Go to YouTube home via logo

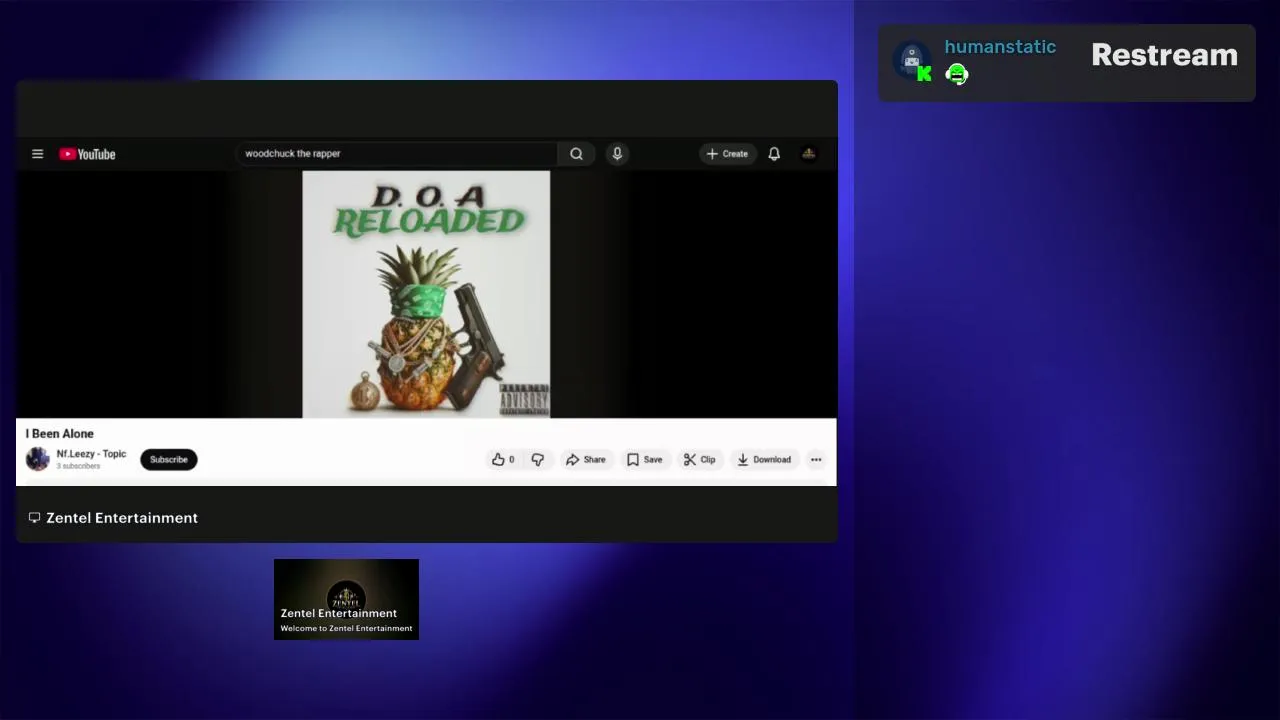[x=87, y=154]
